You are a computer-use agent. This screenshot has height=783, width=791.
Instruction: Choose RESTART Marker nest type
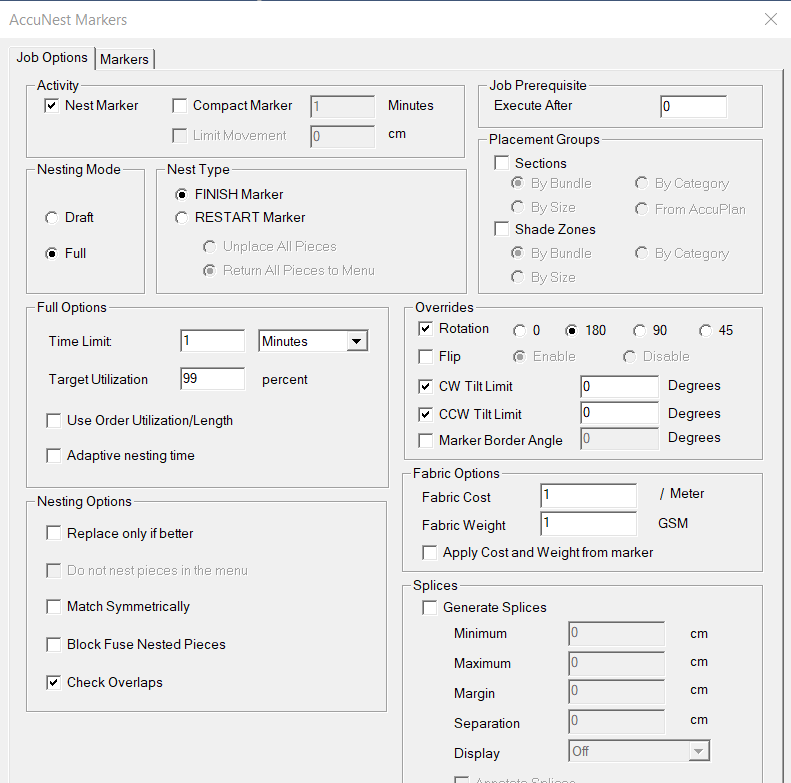coord(182,217)
